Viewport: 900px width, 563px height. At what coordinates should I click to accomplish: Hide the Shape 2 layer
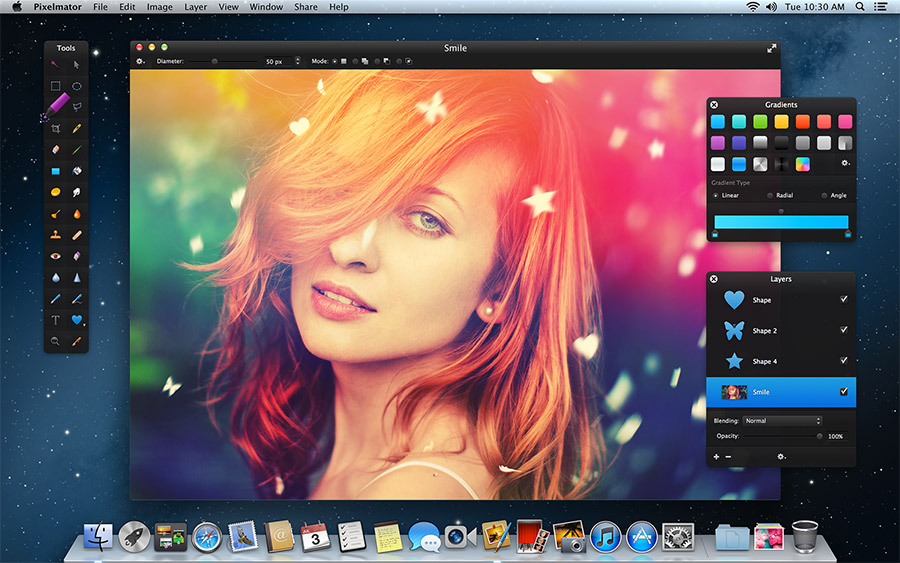844,330
